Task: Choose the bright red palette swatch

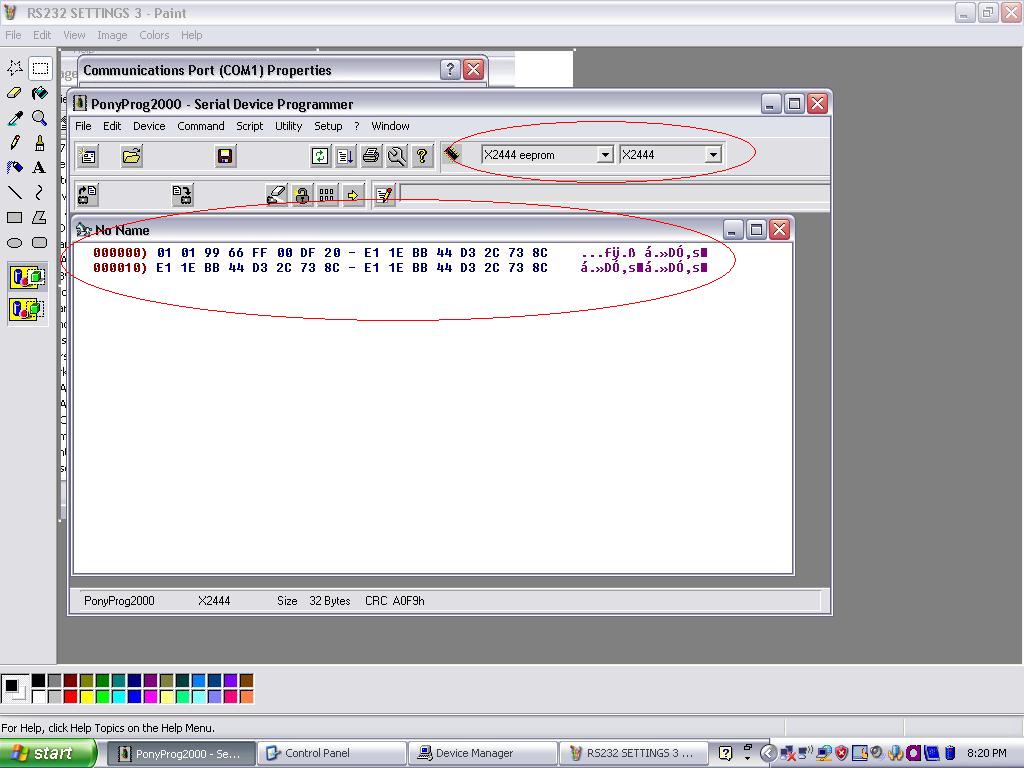Action: pyautogui.click(x=71, y=697)
